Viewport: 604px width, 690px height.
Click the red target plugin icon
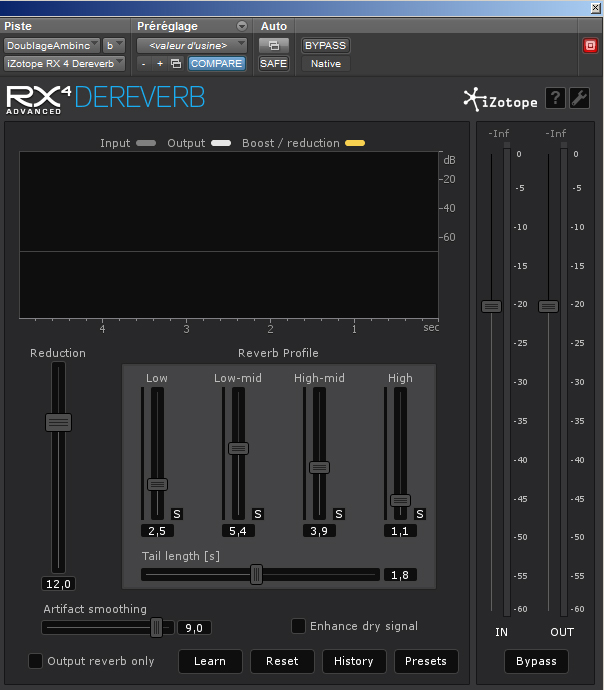pyautogui.click(x=590, y=45)
